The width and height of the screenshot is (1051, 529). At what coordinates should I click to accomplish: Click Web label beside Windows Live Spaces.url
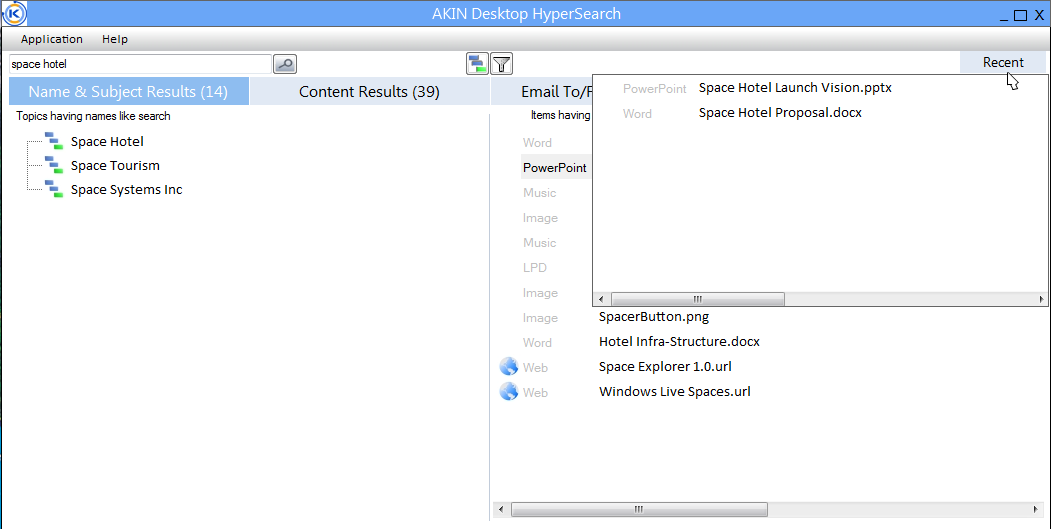coord(536,392)
